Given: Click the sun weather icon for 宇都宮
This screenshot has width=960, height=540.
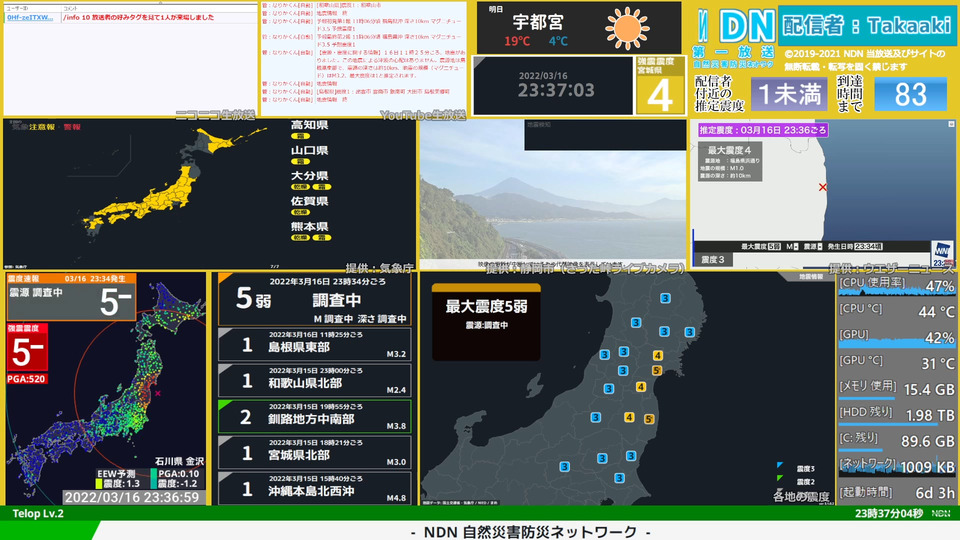Looking at the screenshot, I should point(627,28).
